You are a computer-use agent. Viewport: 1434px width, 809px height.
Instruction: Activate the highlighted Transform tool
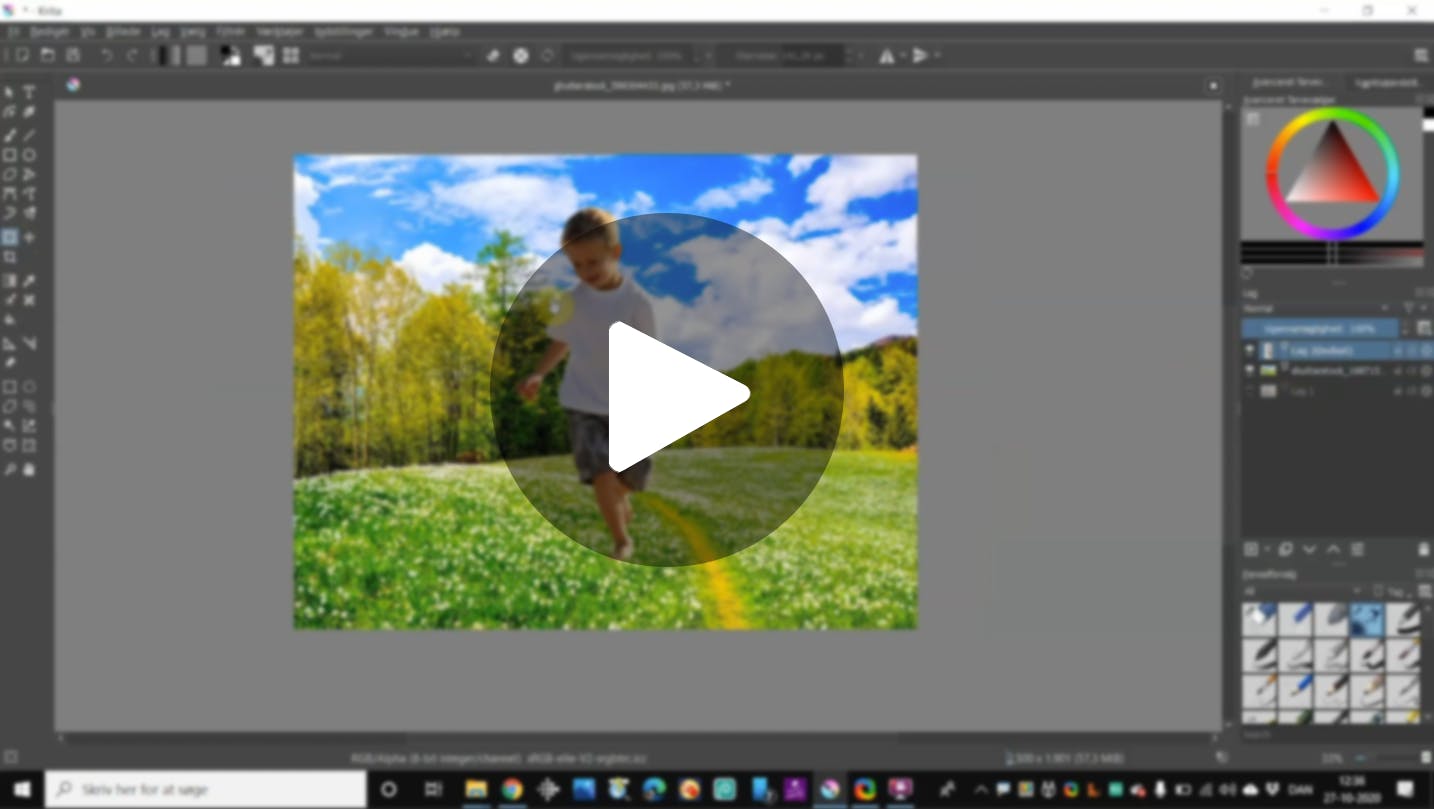coord(10,237)
